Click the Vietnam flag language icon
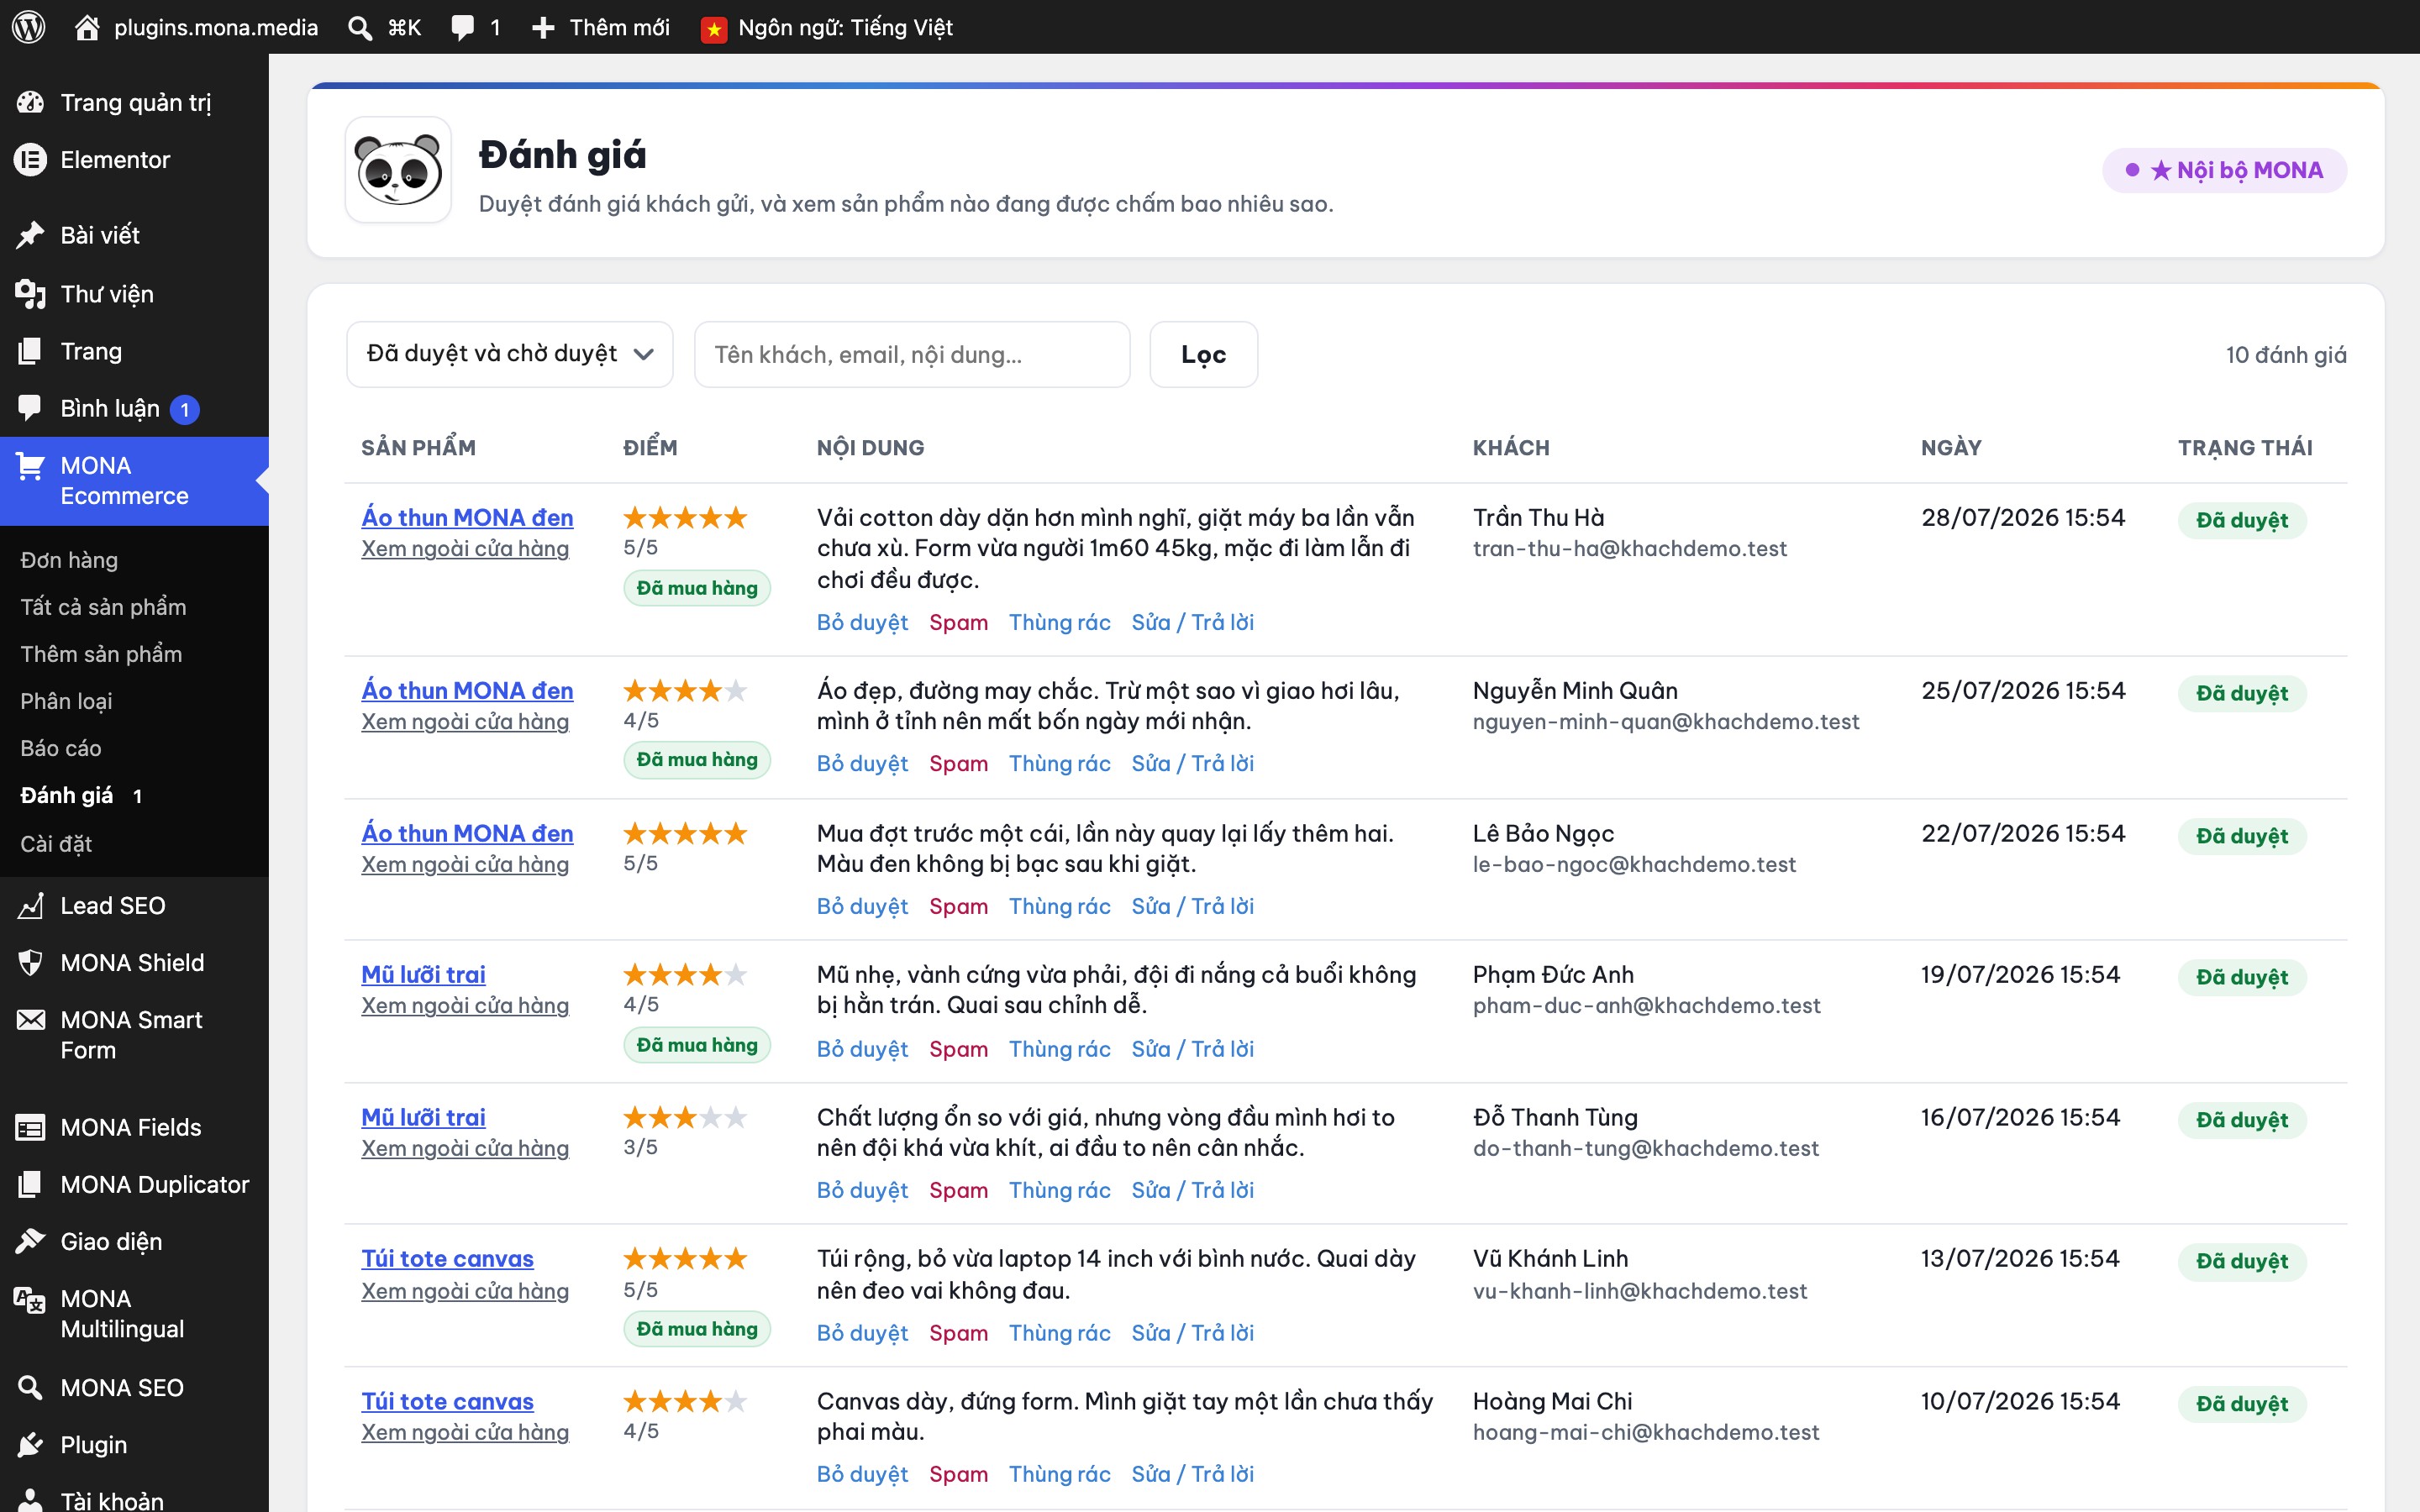 point(713,29)
